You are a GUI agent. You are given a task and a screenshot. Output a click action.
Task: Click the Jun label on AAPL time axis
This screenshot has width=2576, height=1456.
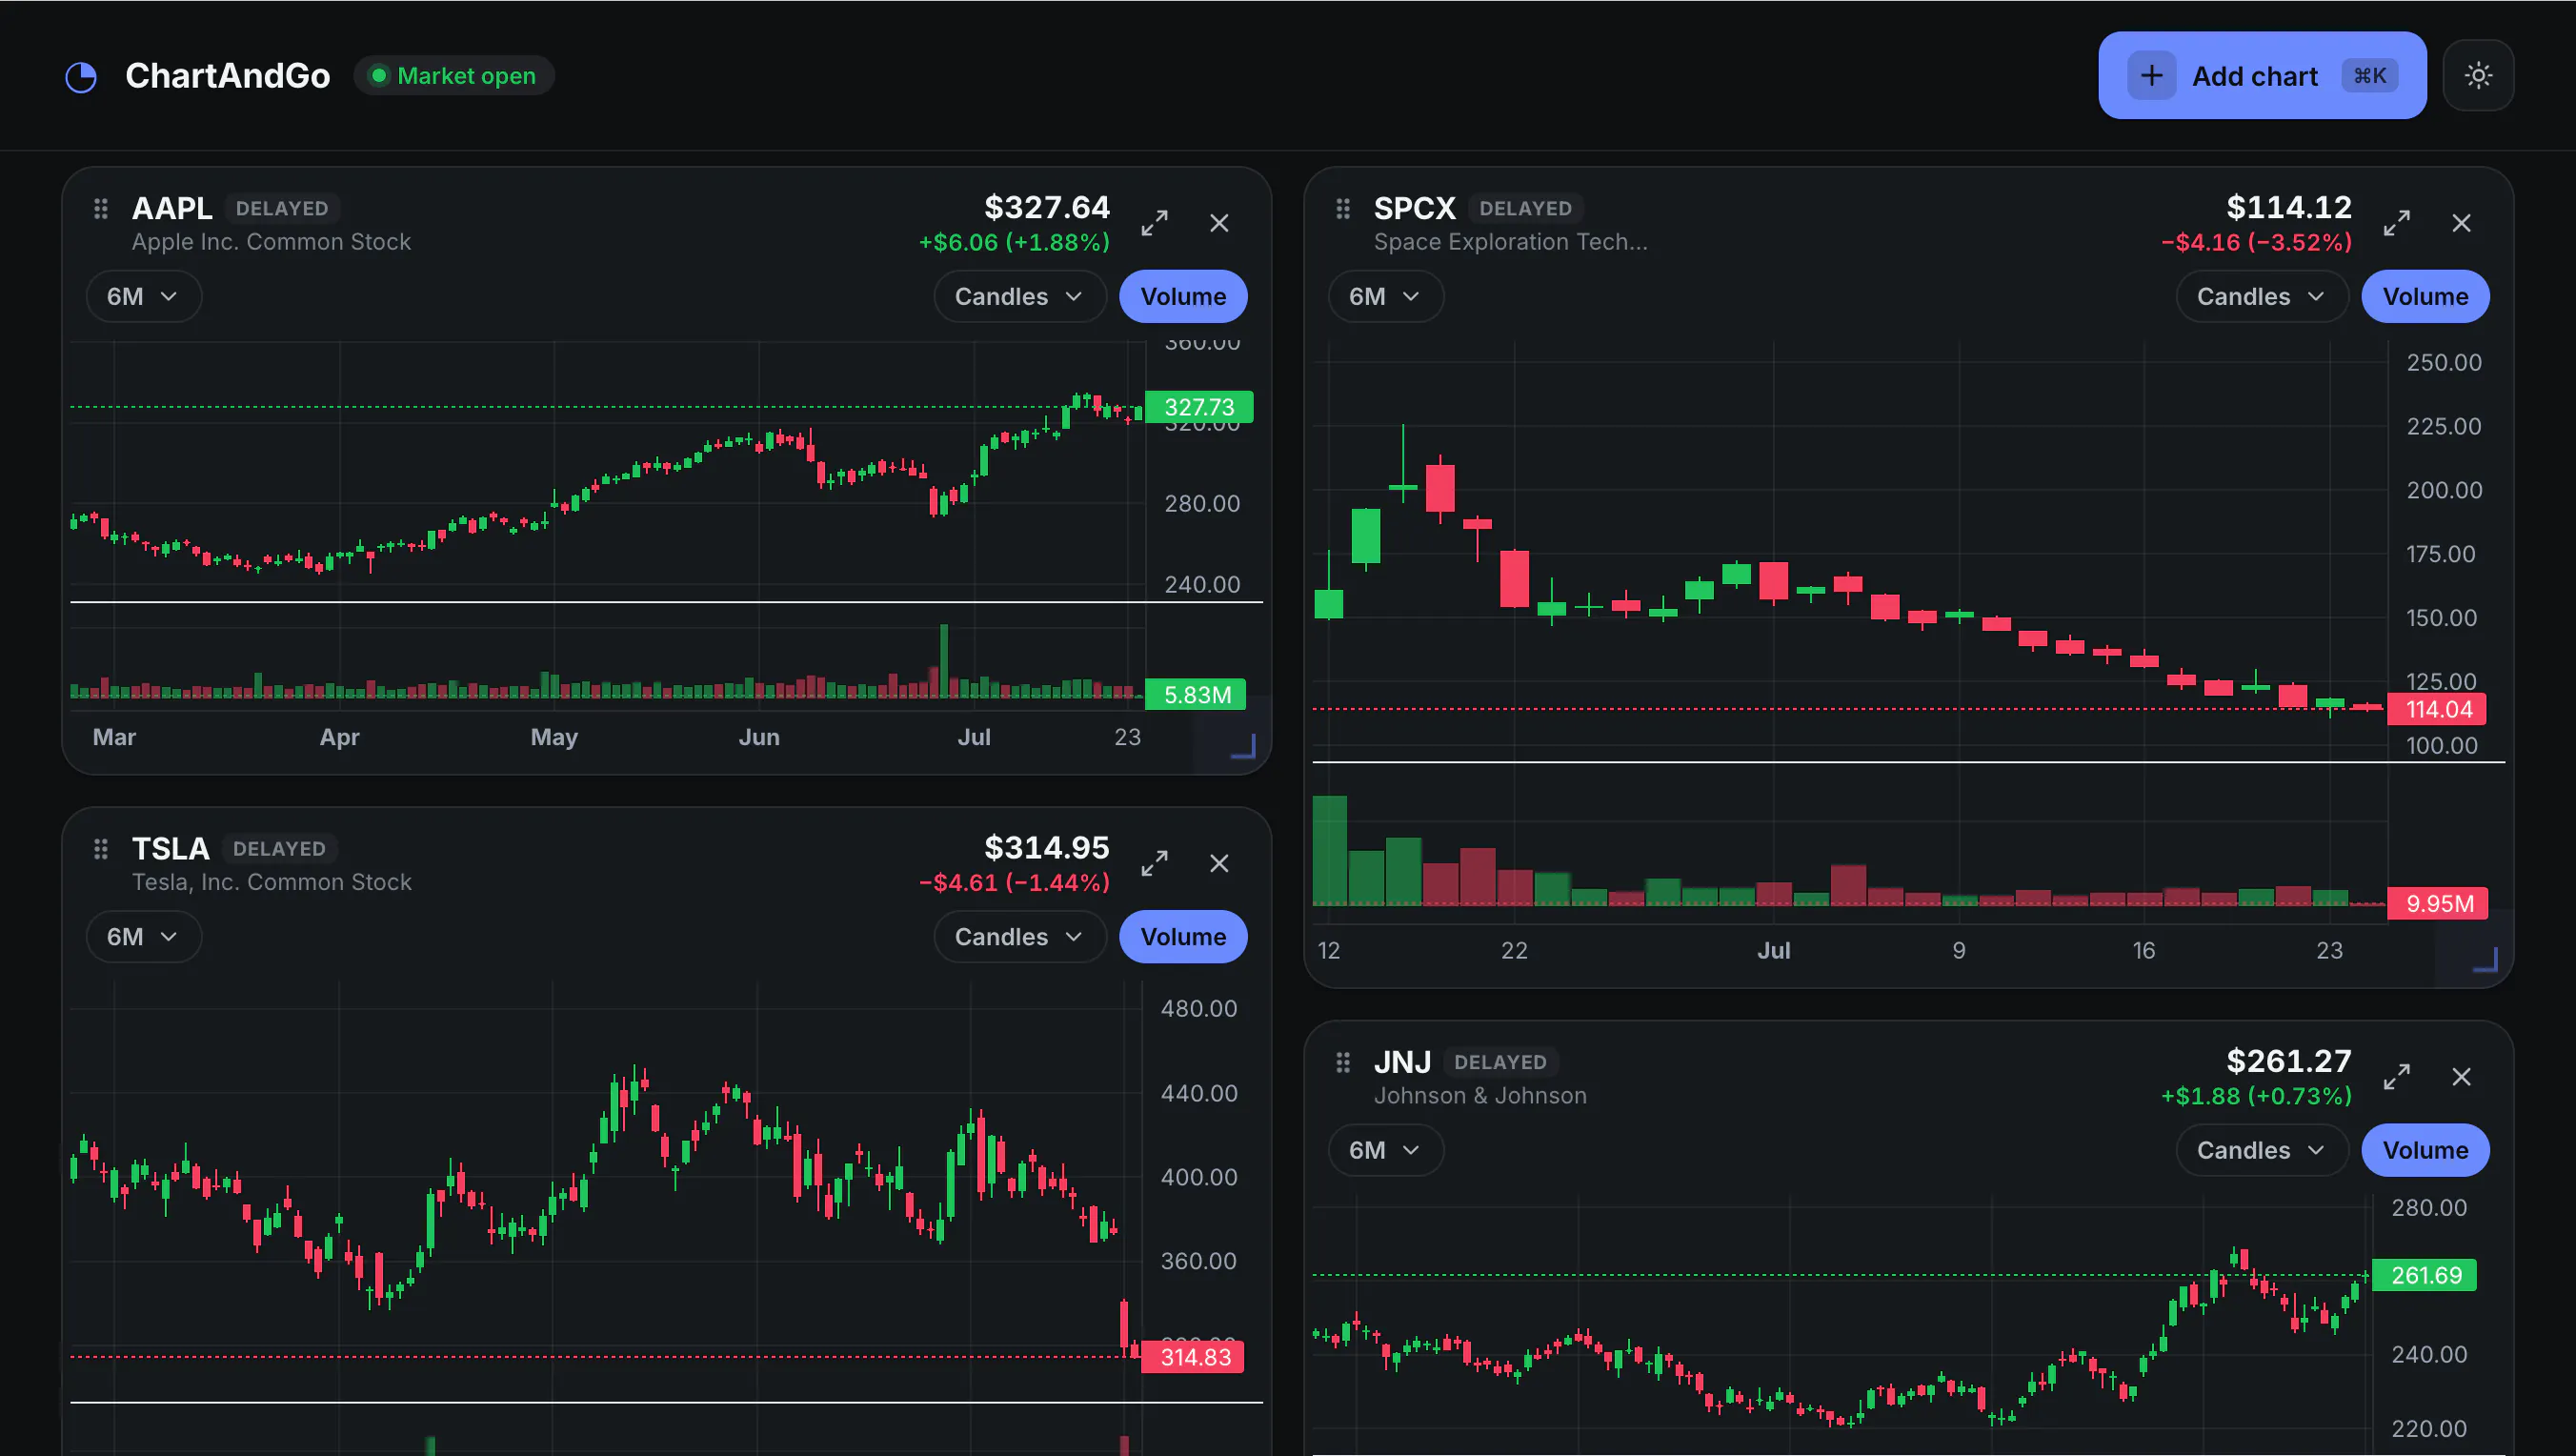tap(759, 737)
